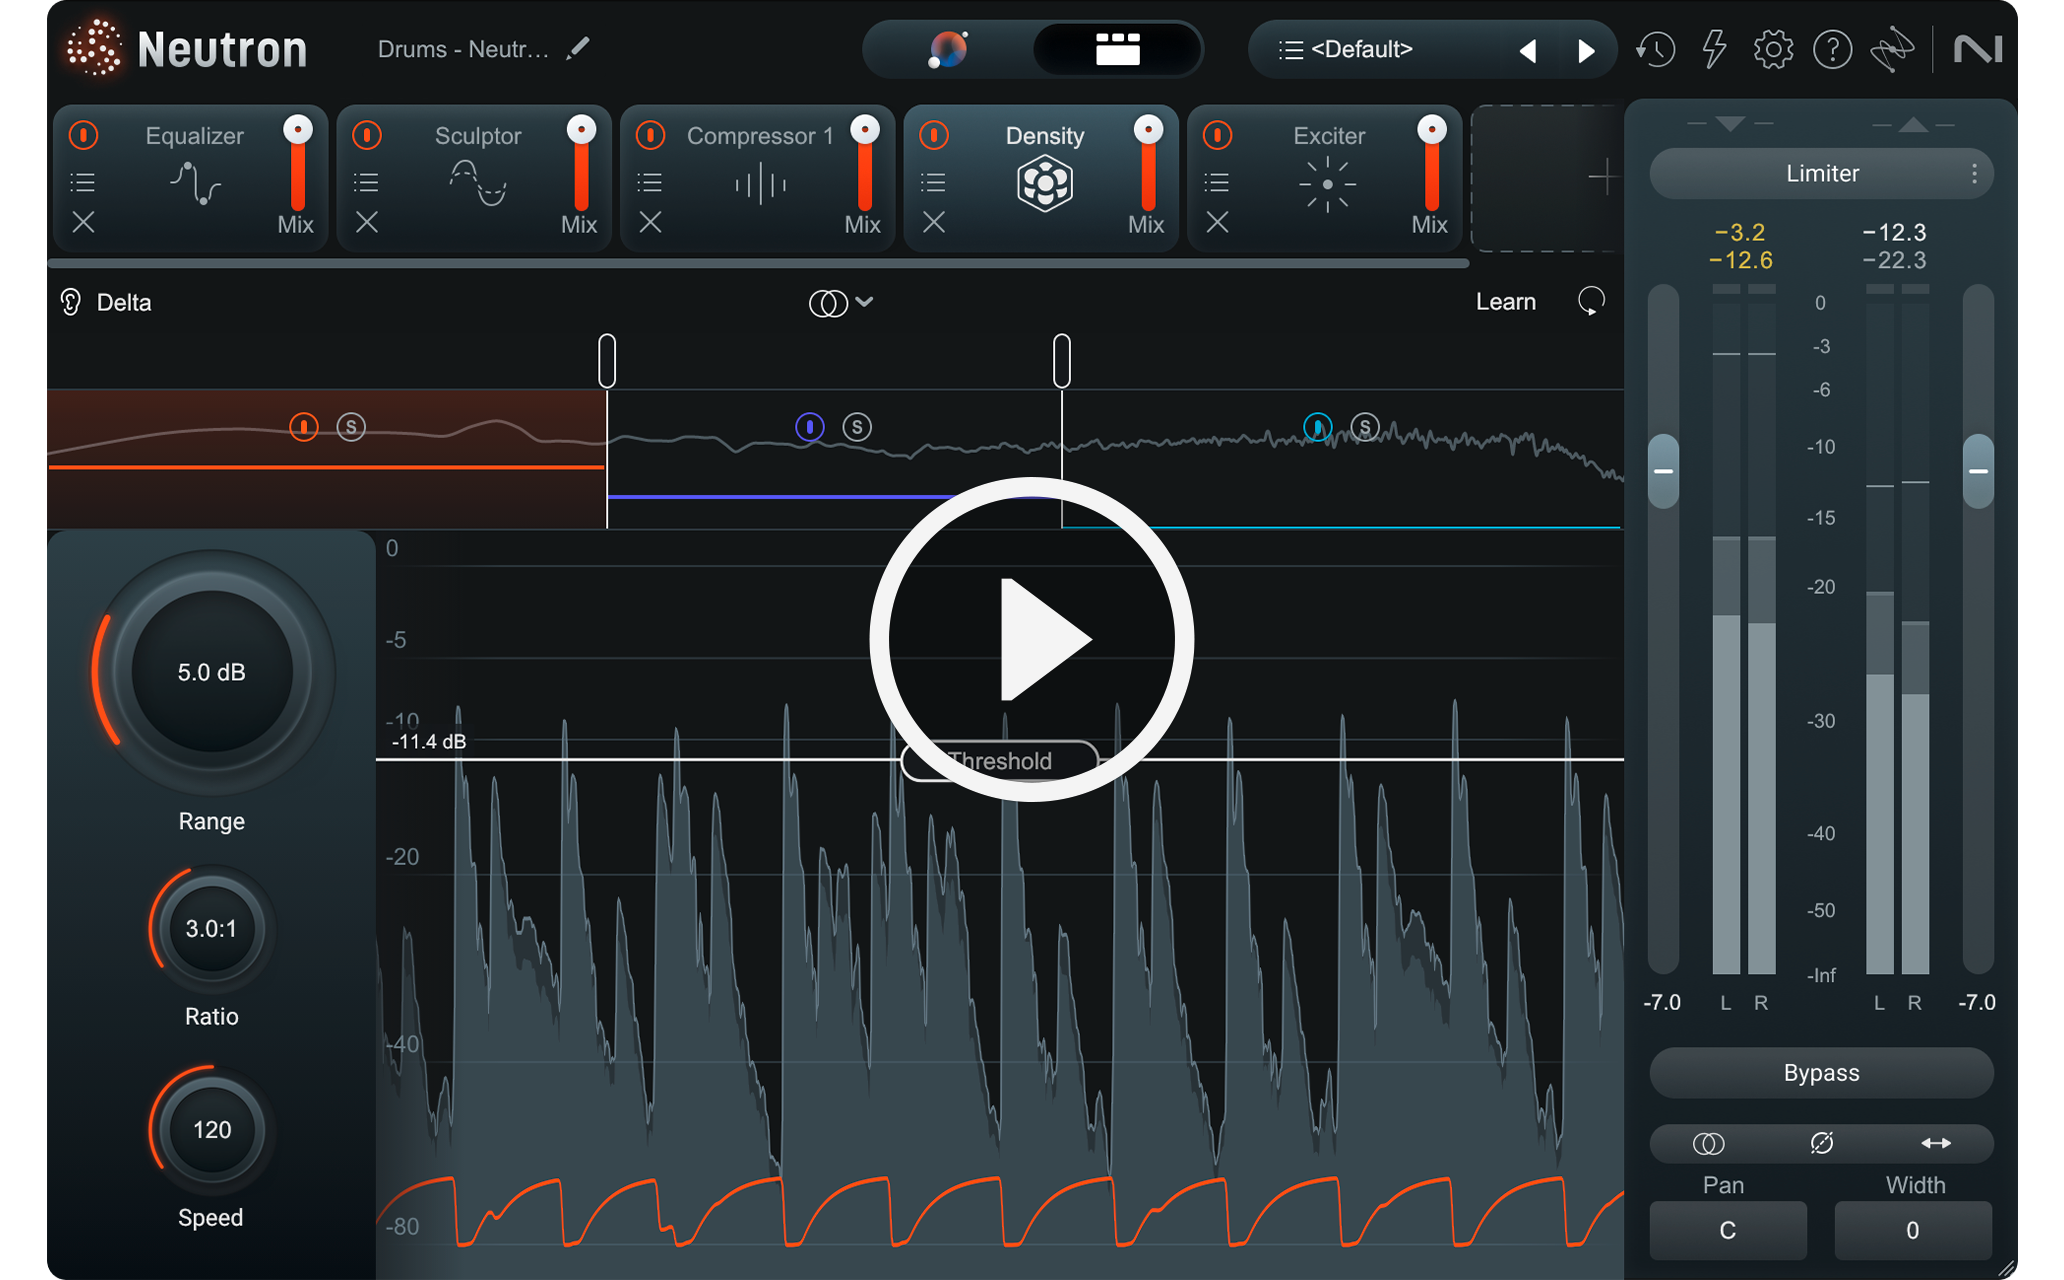2064x1280 pixels.
Task: Click the lightning bolt zero latency icon
Action: (1714, 49)
